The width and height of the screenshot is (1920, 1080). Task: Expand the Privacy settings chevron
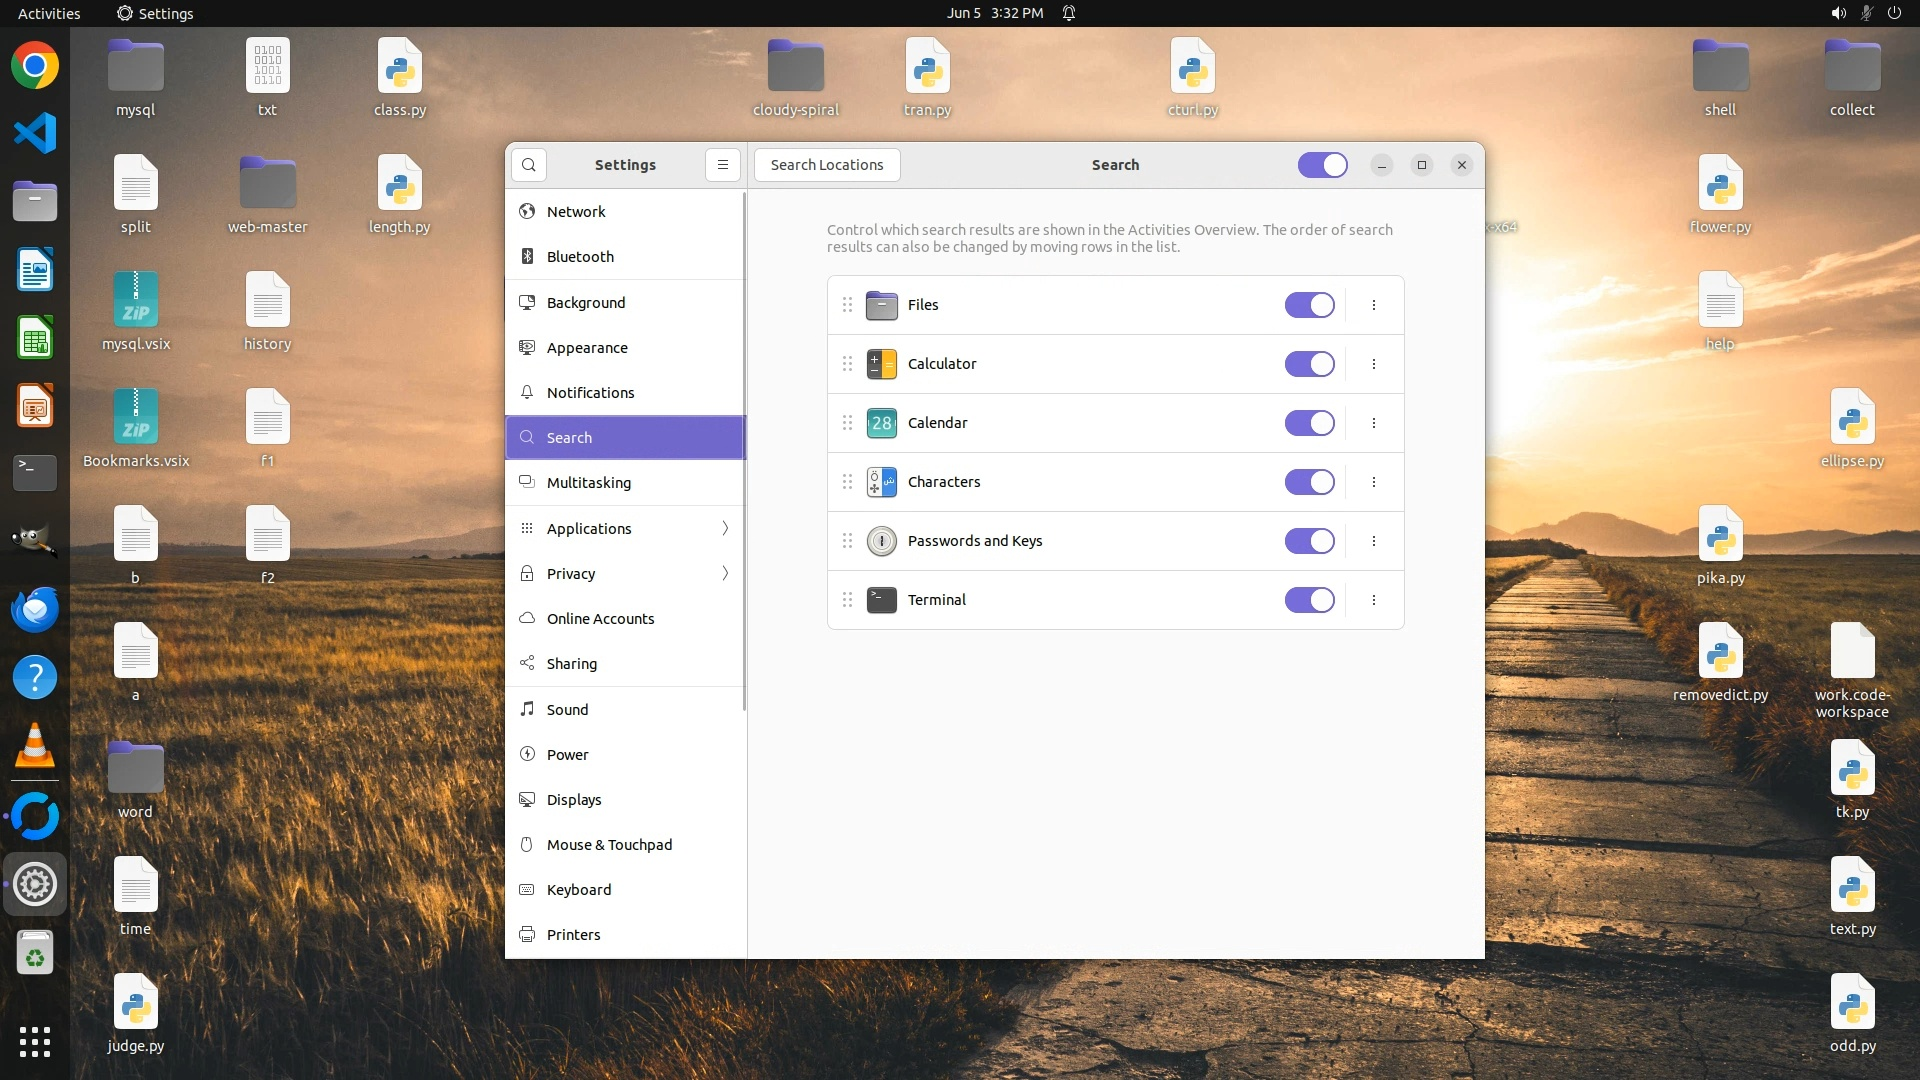pos(725,573)
